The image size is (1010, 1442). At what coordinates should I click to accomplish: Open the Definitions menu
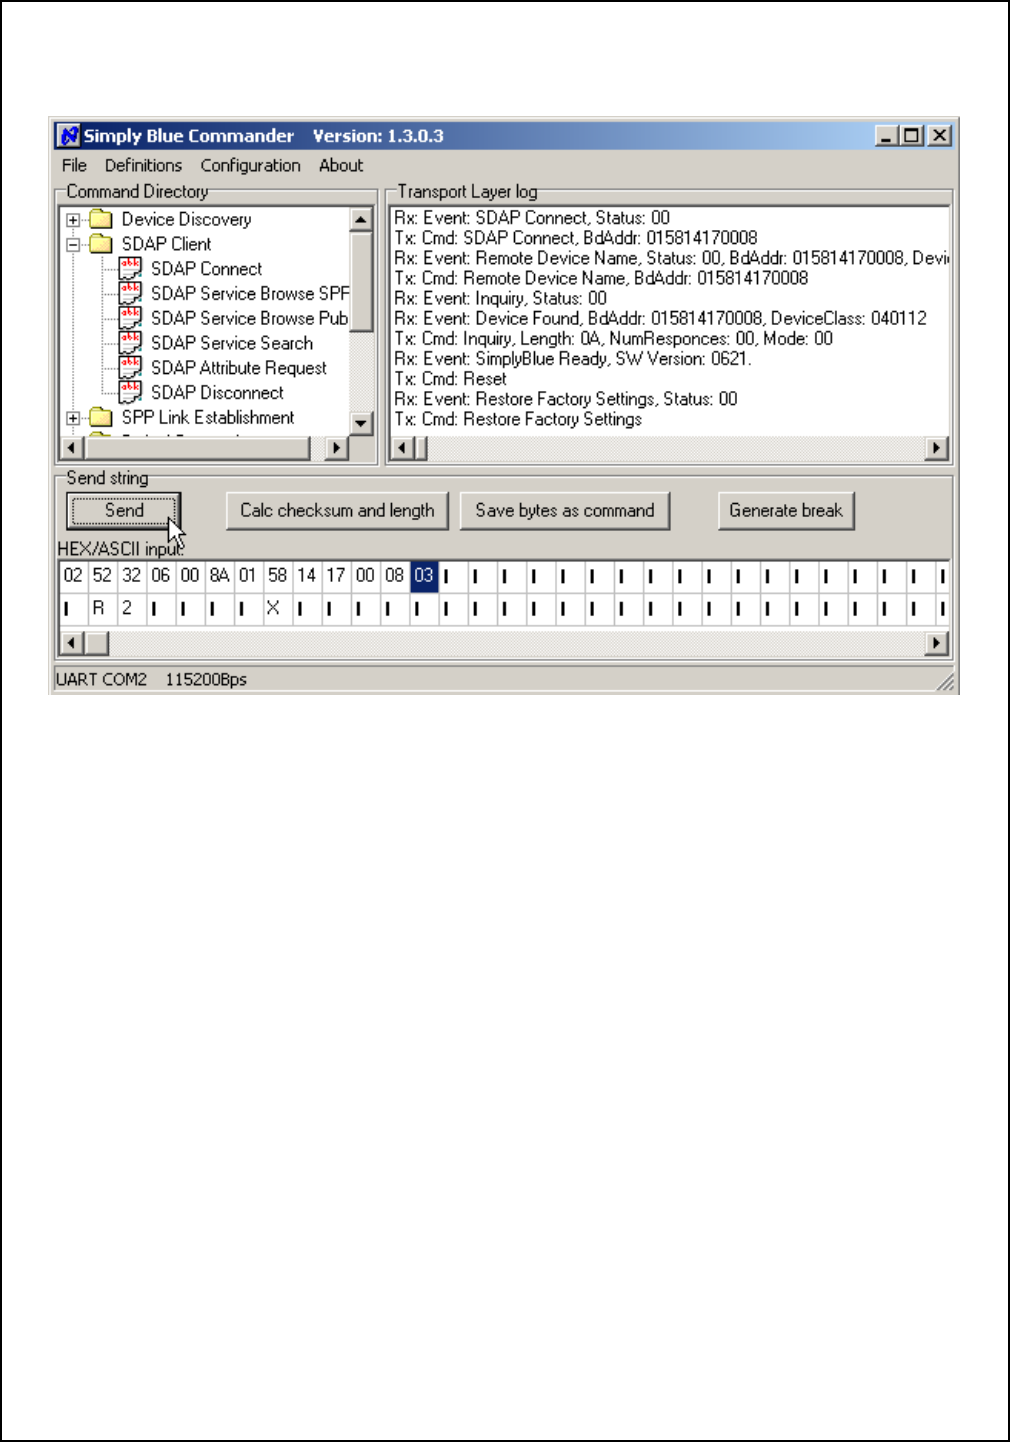pyautogui.click(x=143, y=165)
